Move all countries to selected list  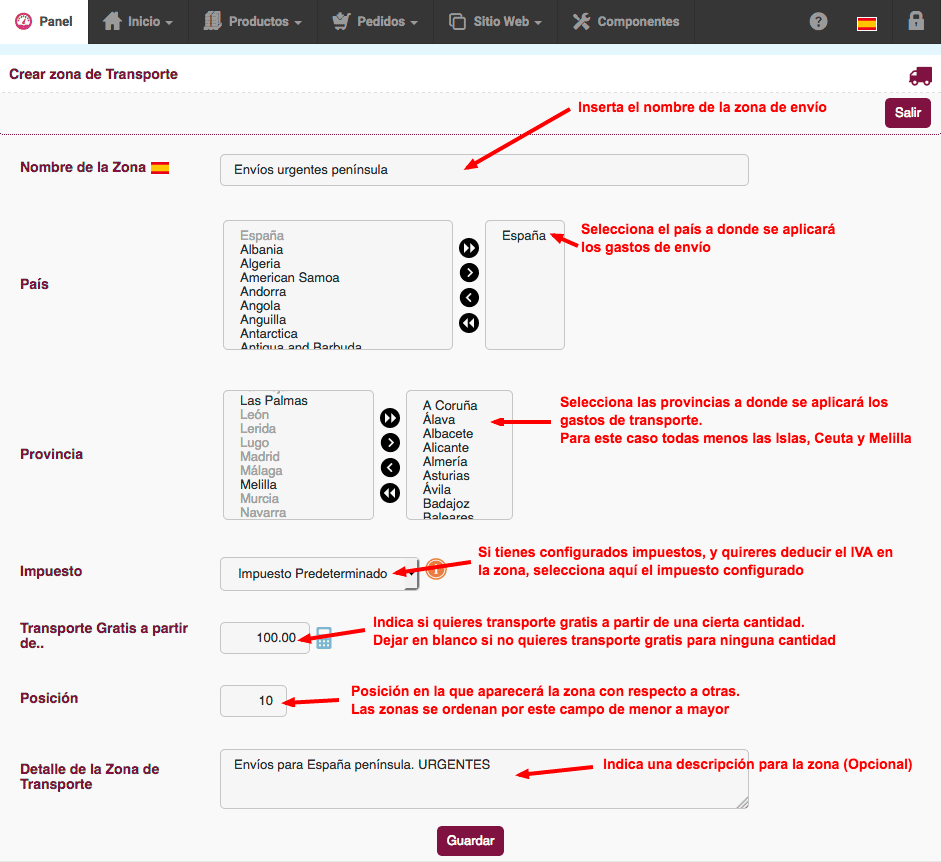pos(469,248)
